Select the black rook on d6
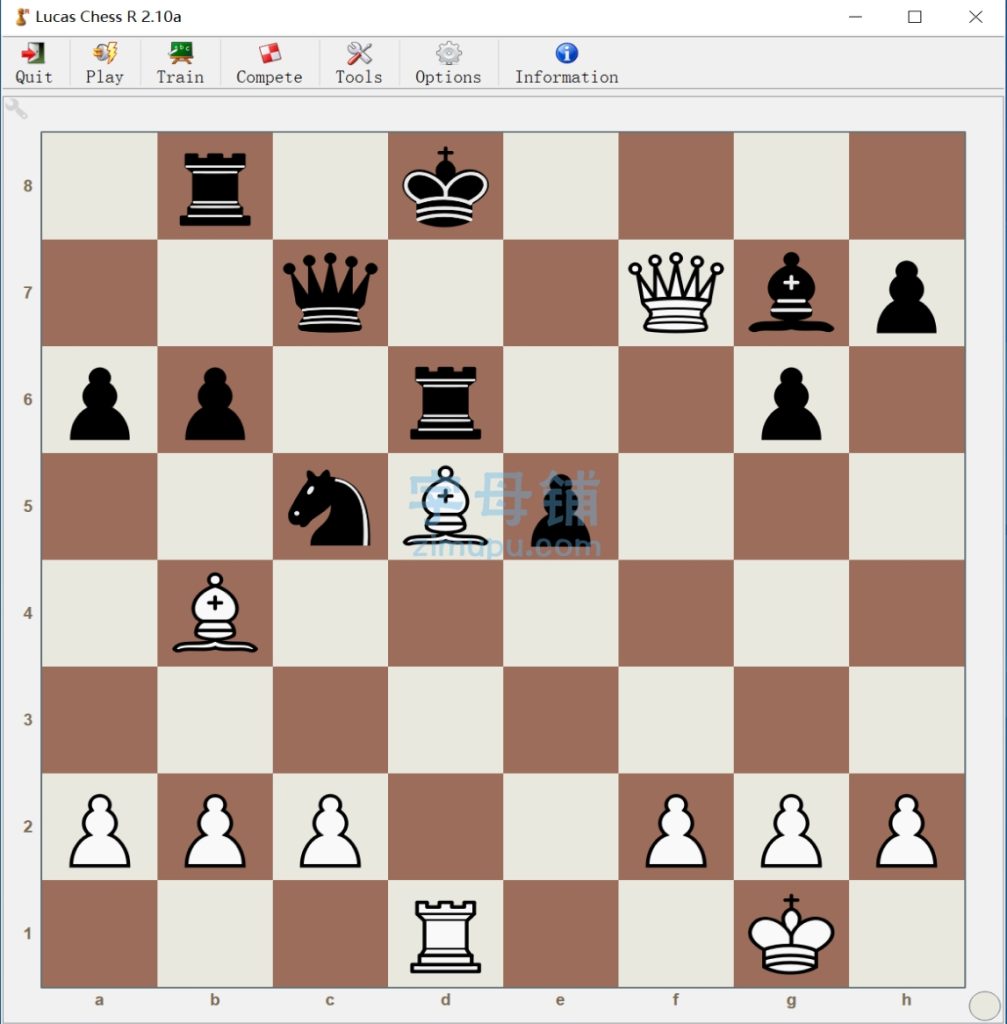The height and width of the screenshot is (1024, 1007). [x=445, y=402]
